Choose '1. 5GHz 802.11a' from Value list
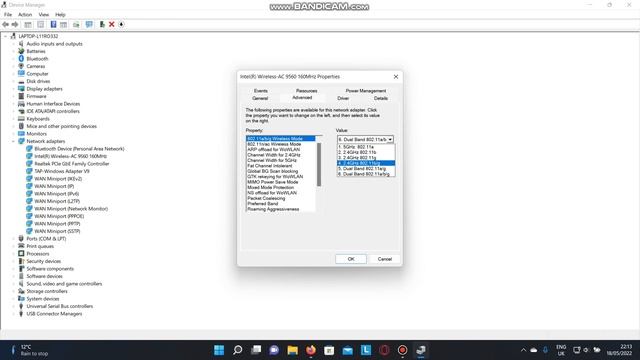 point(366,147)
